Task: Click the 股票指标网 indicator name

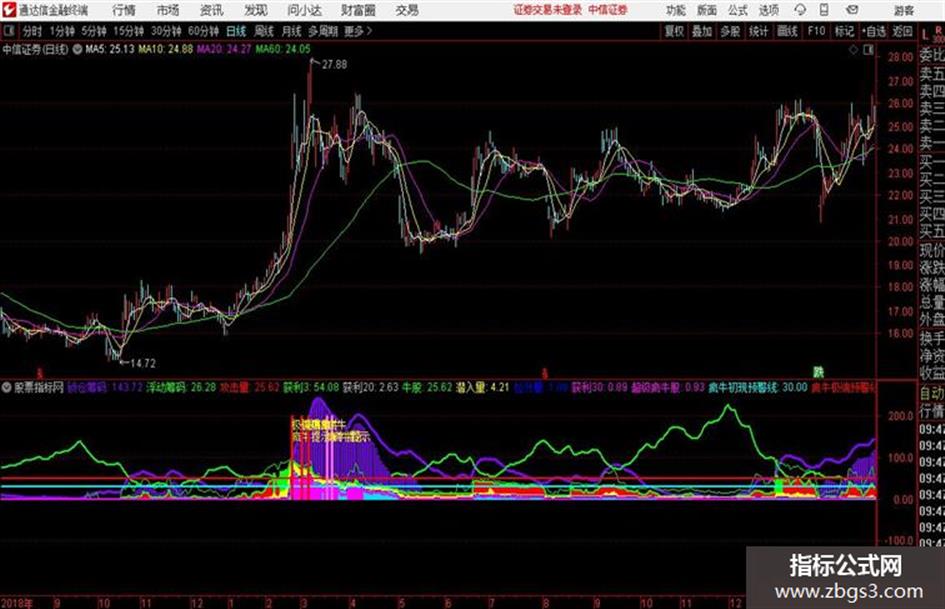Action: tap(39, 387)
